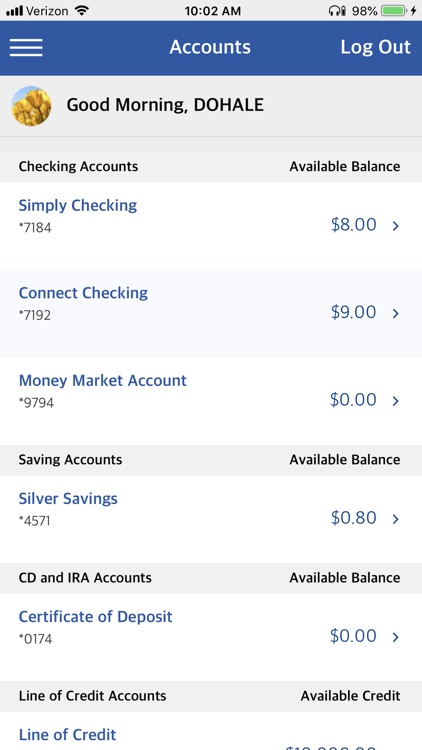The height and width of the screenshot is (750, 422).
Task: Open Connect Checking chevron arrow
Action: [x=396, y=313]
